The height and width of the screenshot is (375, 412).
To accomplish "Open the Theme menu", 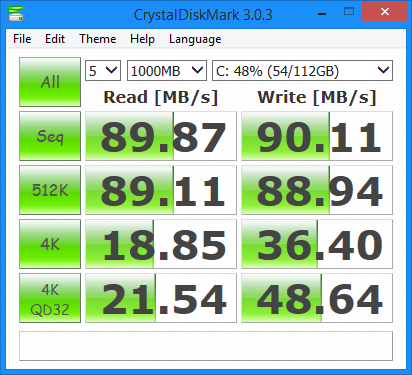I will 98,39.
